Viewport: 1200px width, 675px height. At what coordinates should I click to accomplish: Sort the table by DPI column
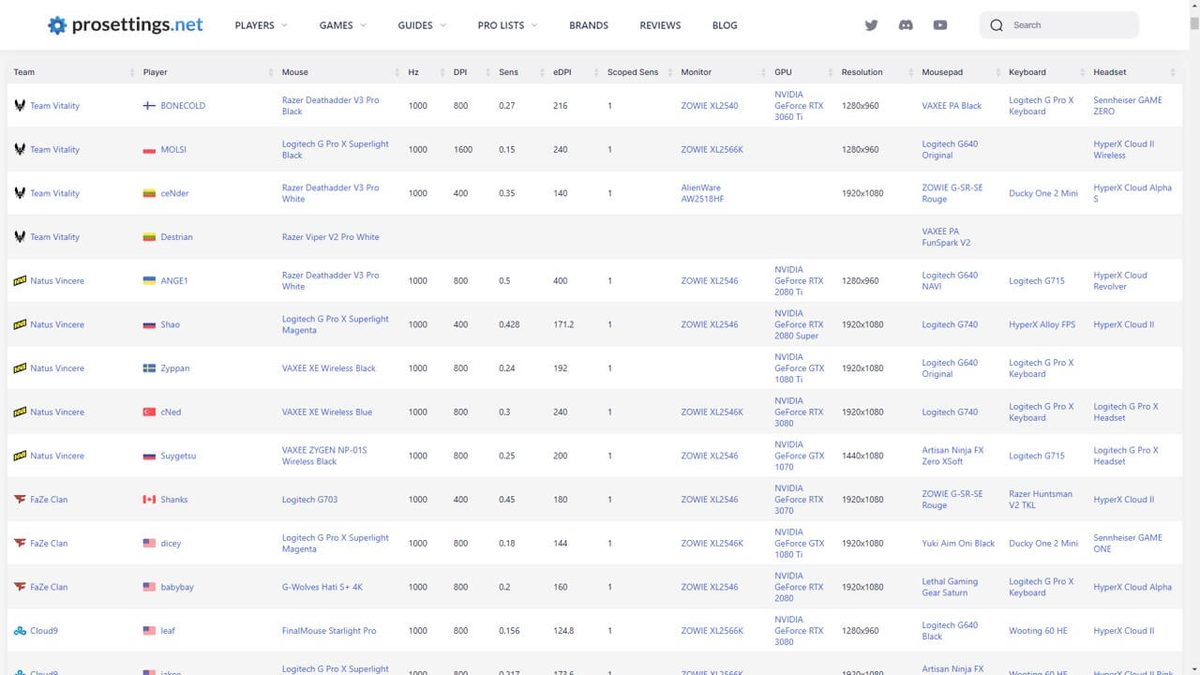[x=469, y=72]
